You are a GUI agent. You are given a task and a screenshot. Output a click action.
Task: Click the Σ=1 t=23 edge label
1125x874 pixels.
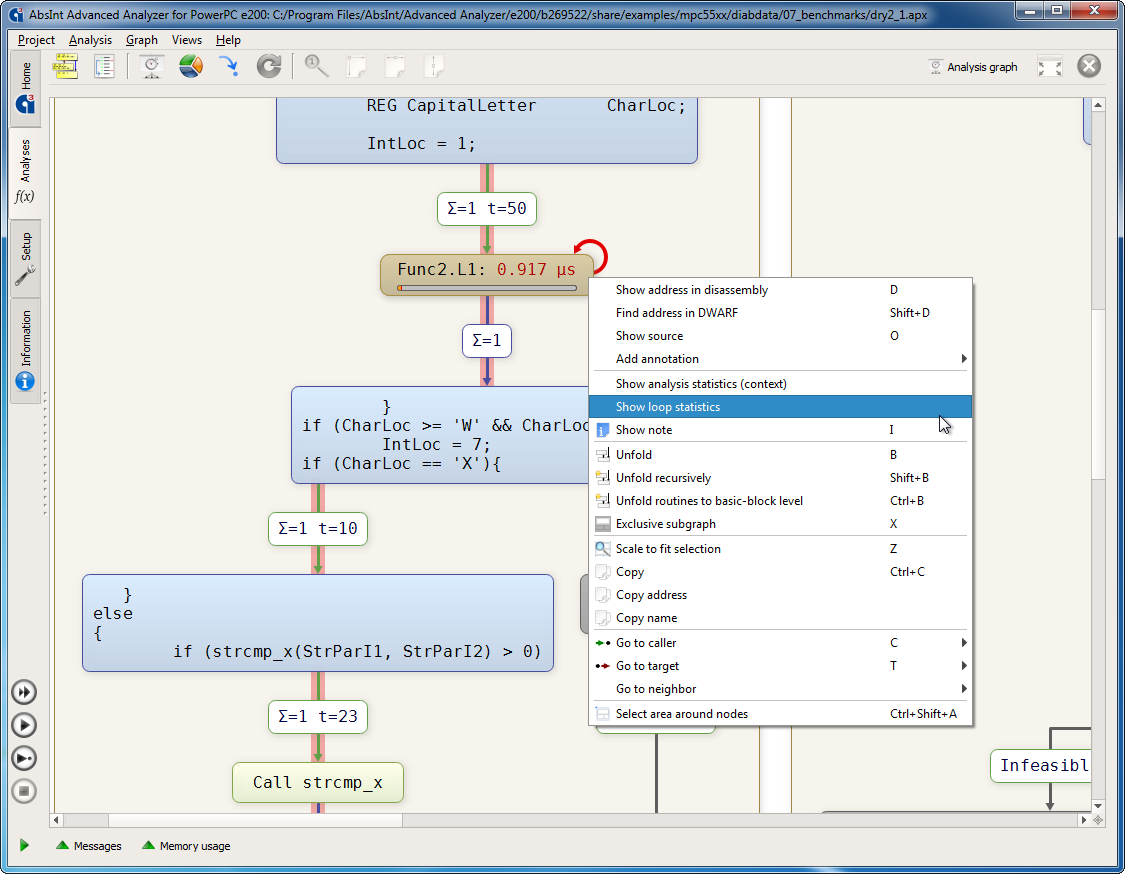pos(318,717)
